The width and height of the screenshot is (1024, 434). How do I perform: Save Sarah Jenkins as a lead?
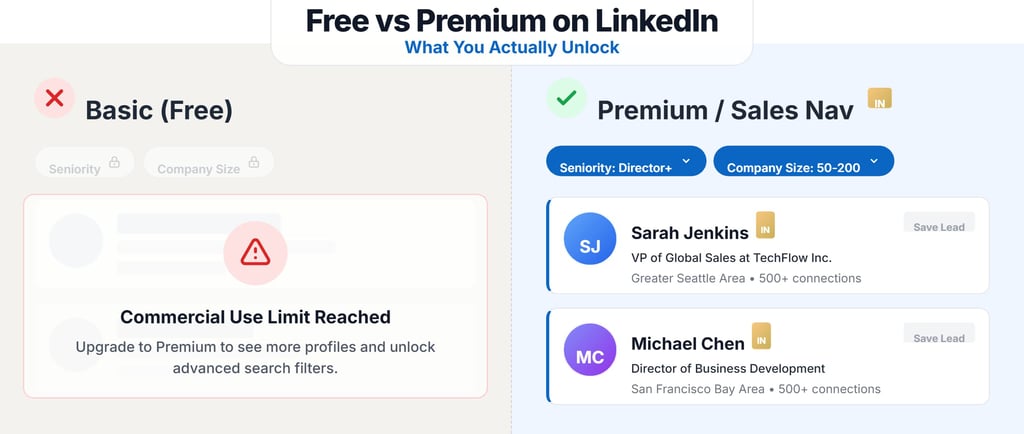click(939, 223)
